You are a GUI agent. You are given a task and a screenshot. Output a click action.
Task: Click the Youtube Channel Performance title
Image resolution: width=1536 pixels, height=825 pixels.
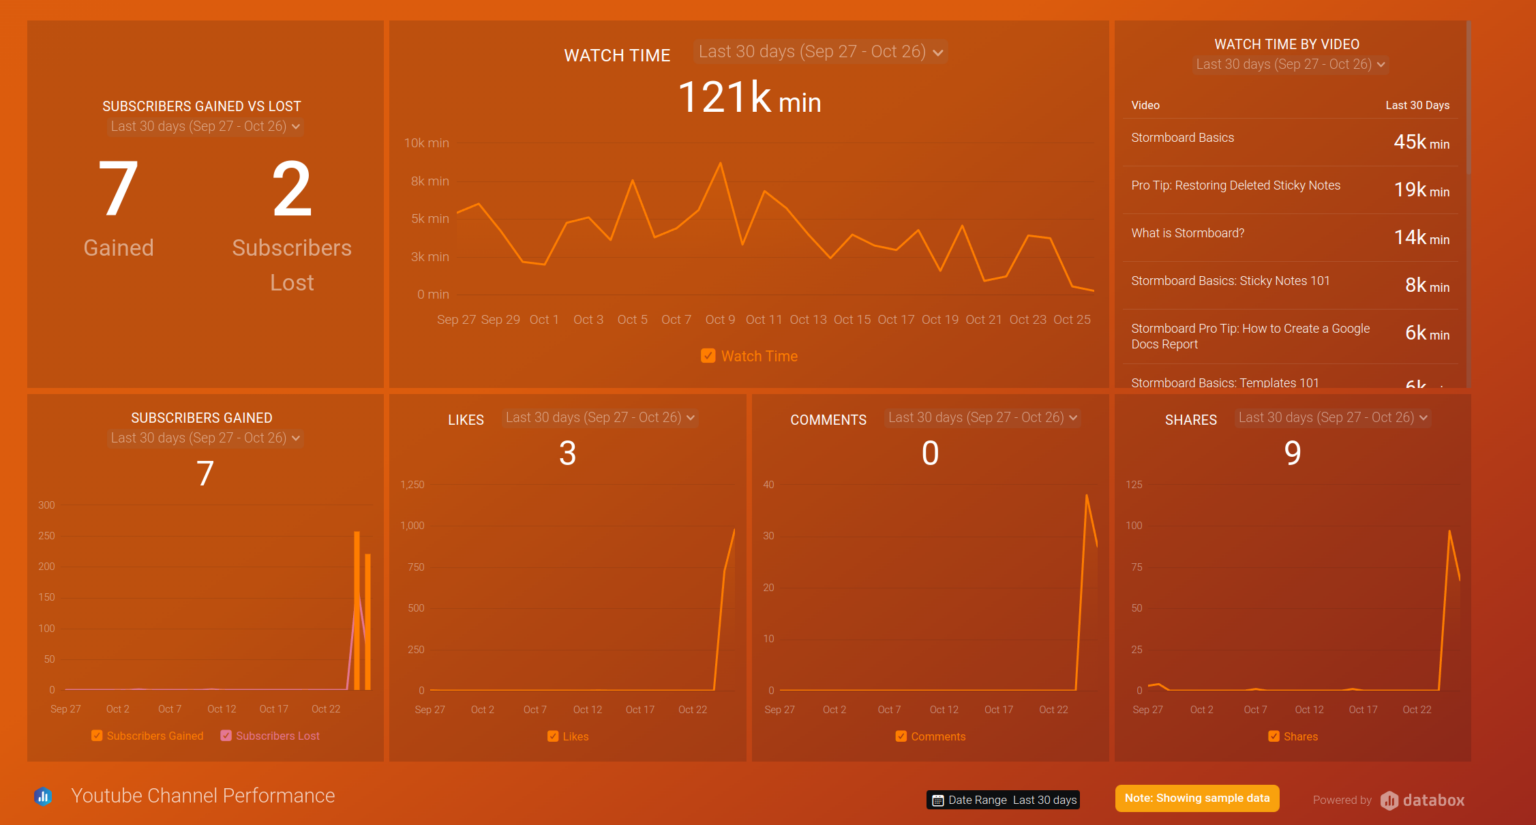202,795
